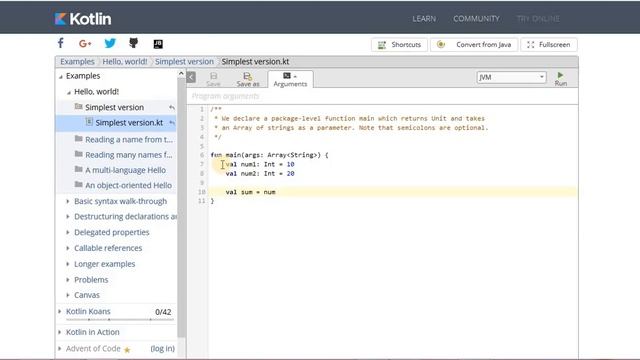Click the Advent of Code star icon

[x=127, y=350]
